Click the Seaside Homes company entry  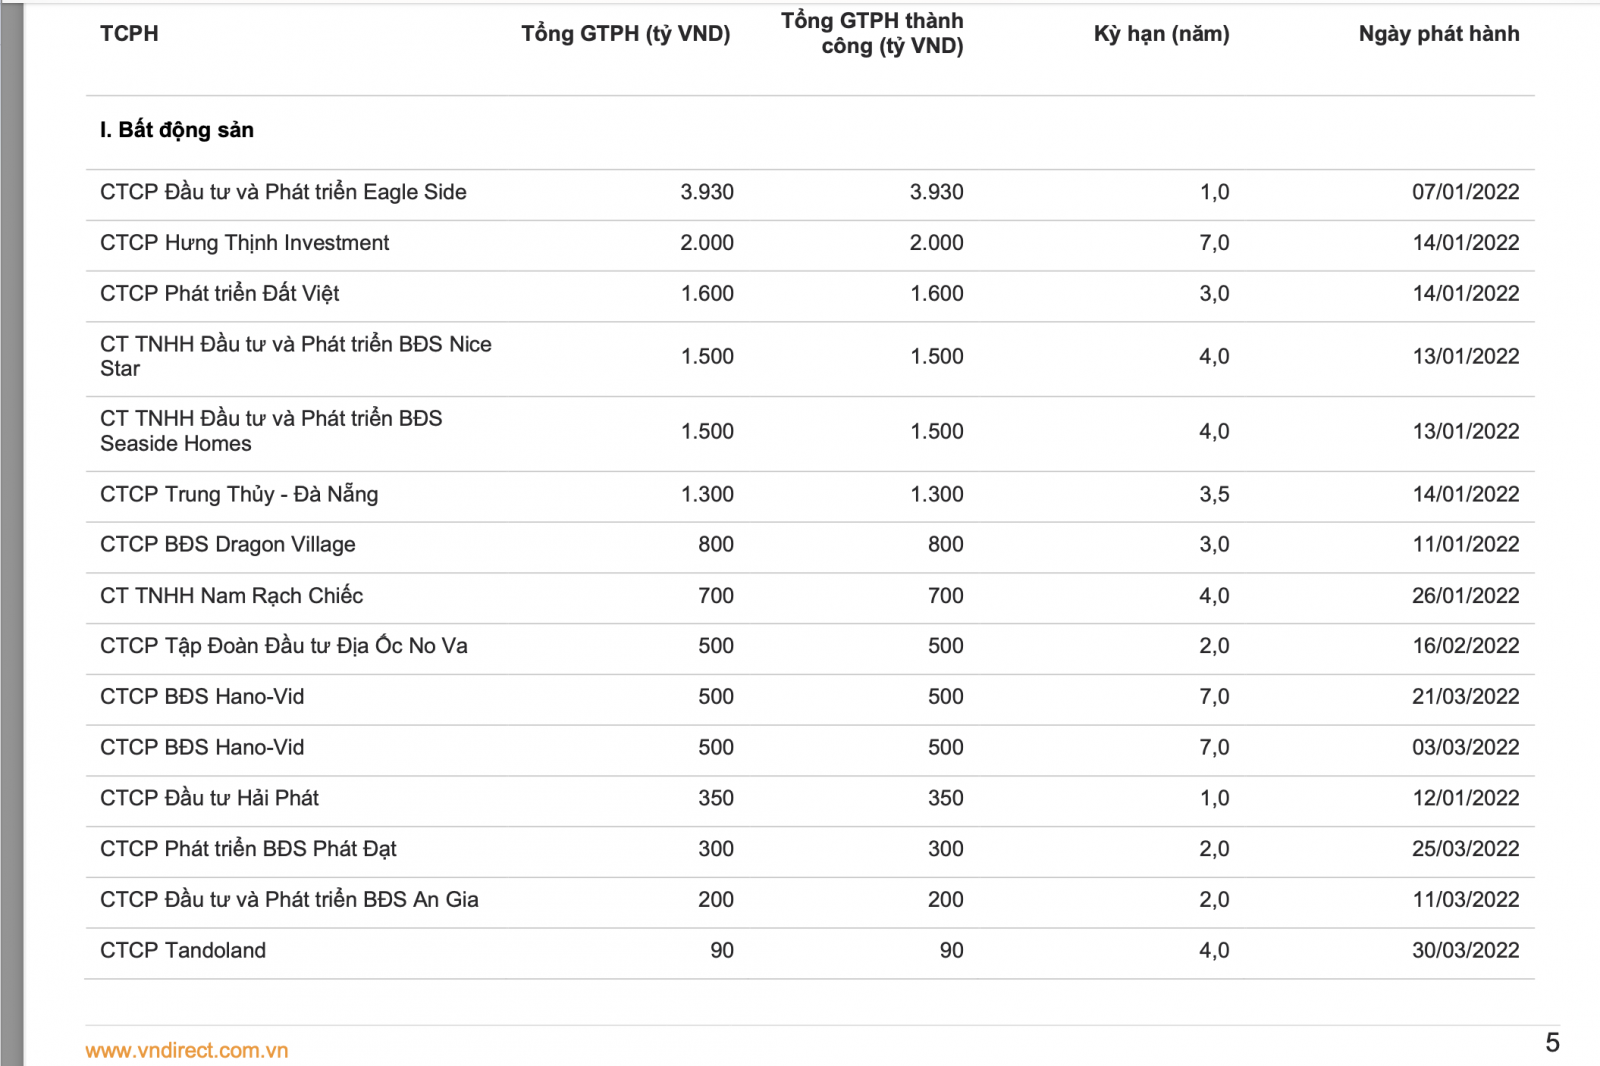271,431
